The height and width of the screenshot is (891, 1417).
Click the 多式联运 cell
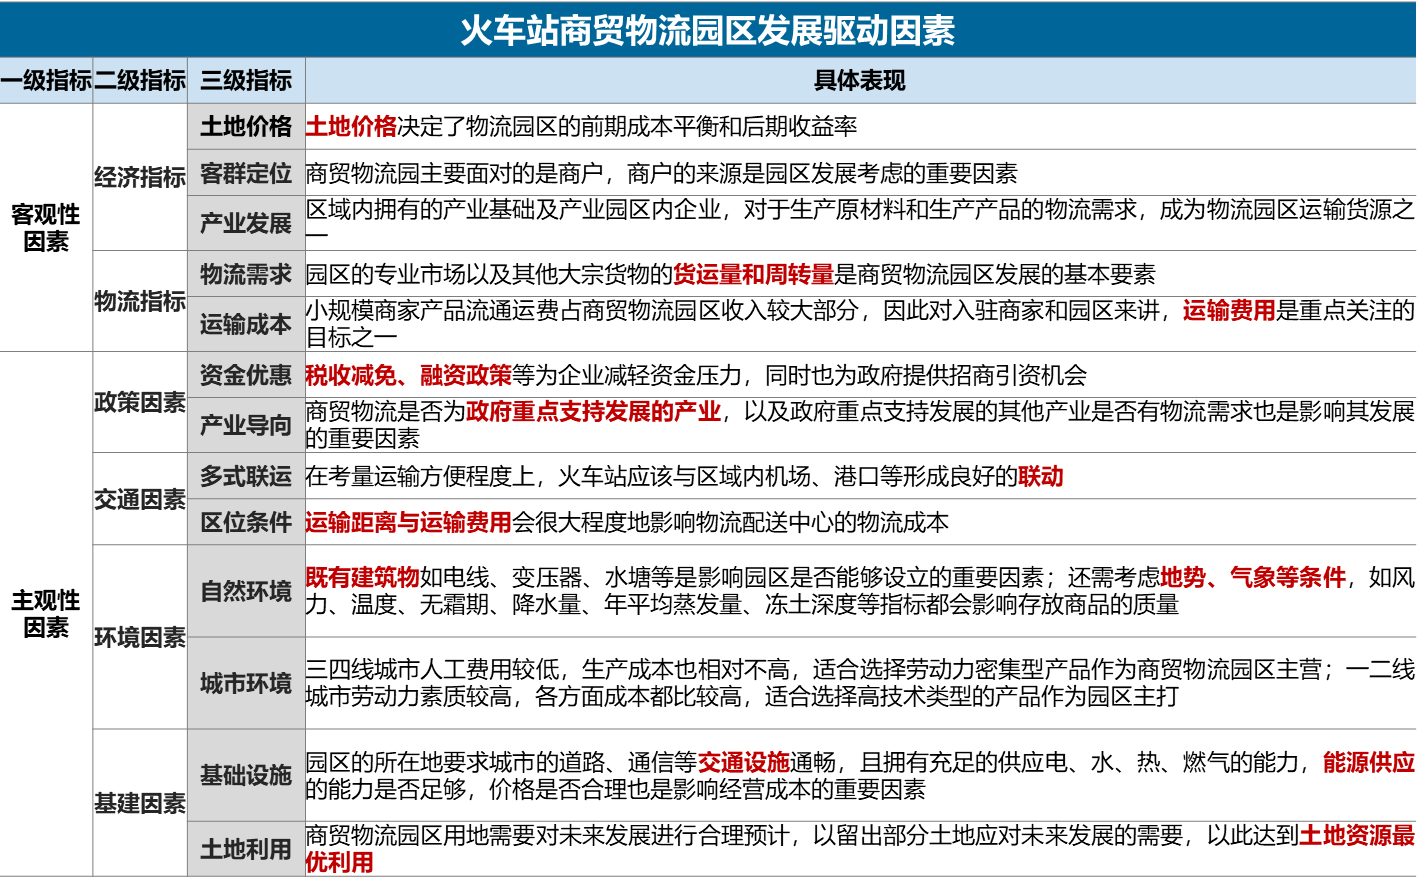coord(246,476)
